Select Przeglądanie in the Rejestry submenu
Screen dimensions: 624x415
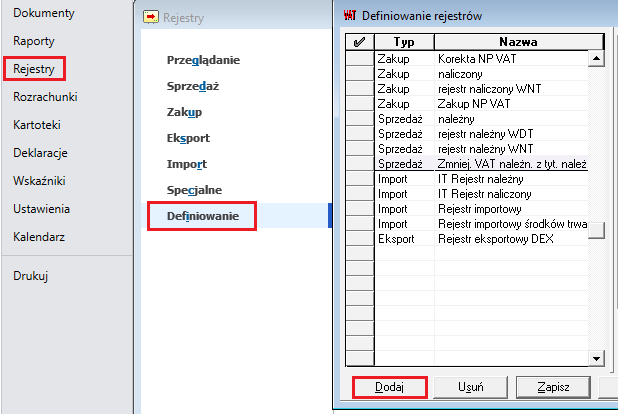coord(203,60)
